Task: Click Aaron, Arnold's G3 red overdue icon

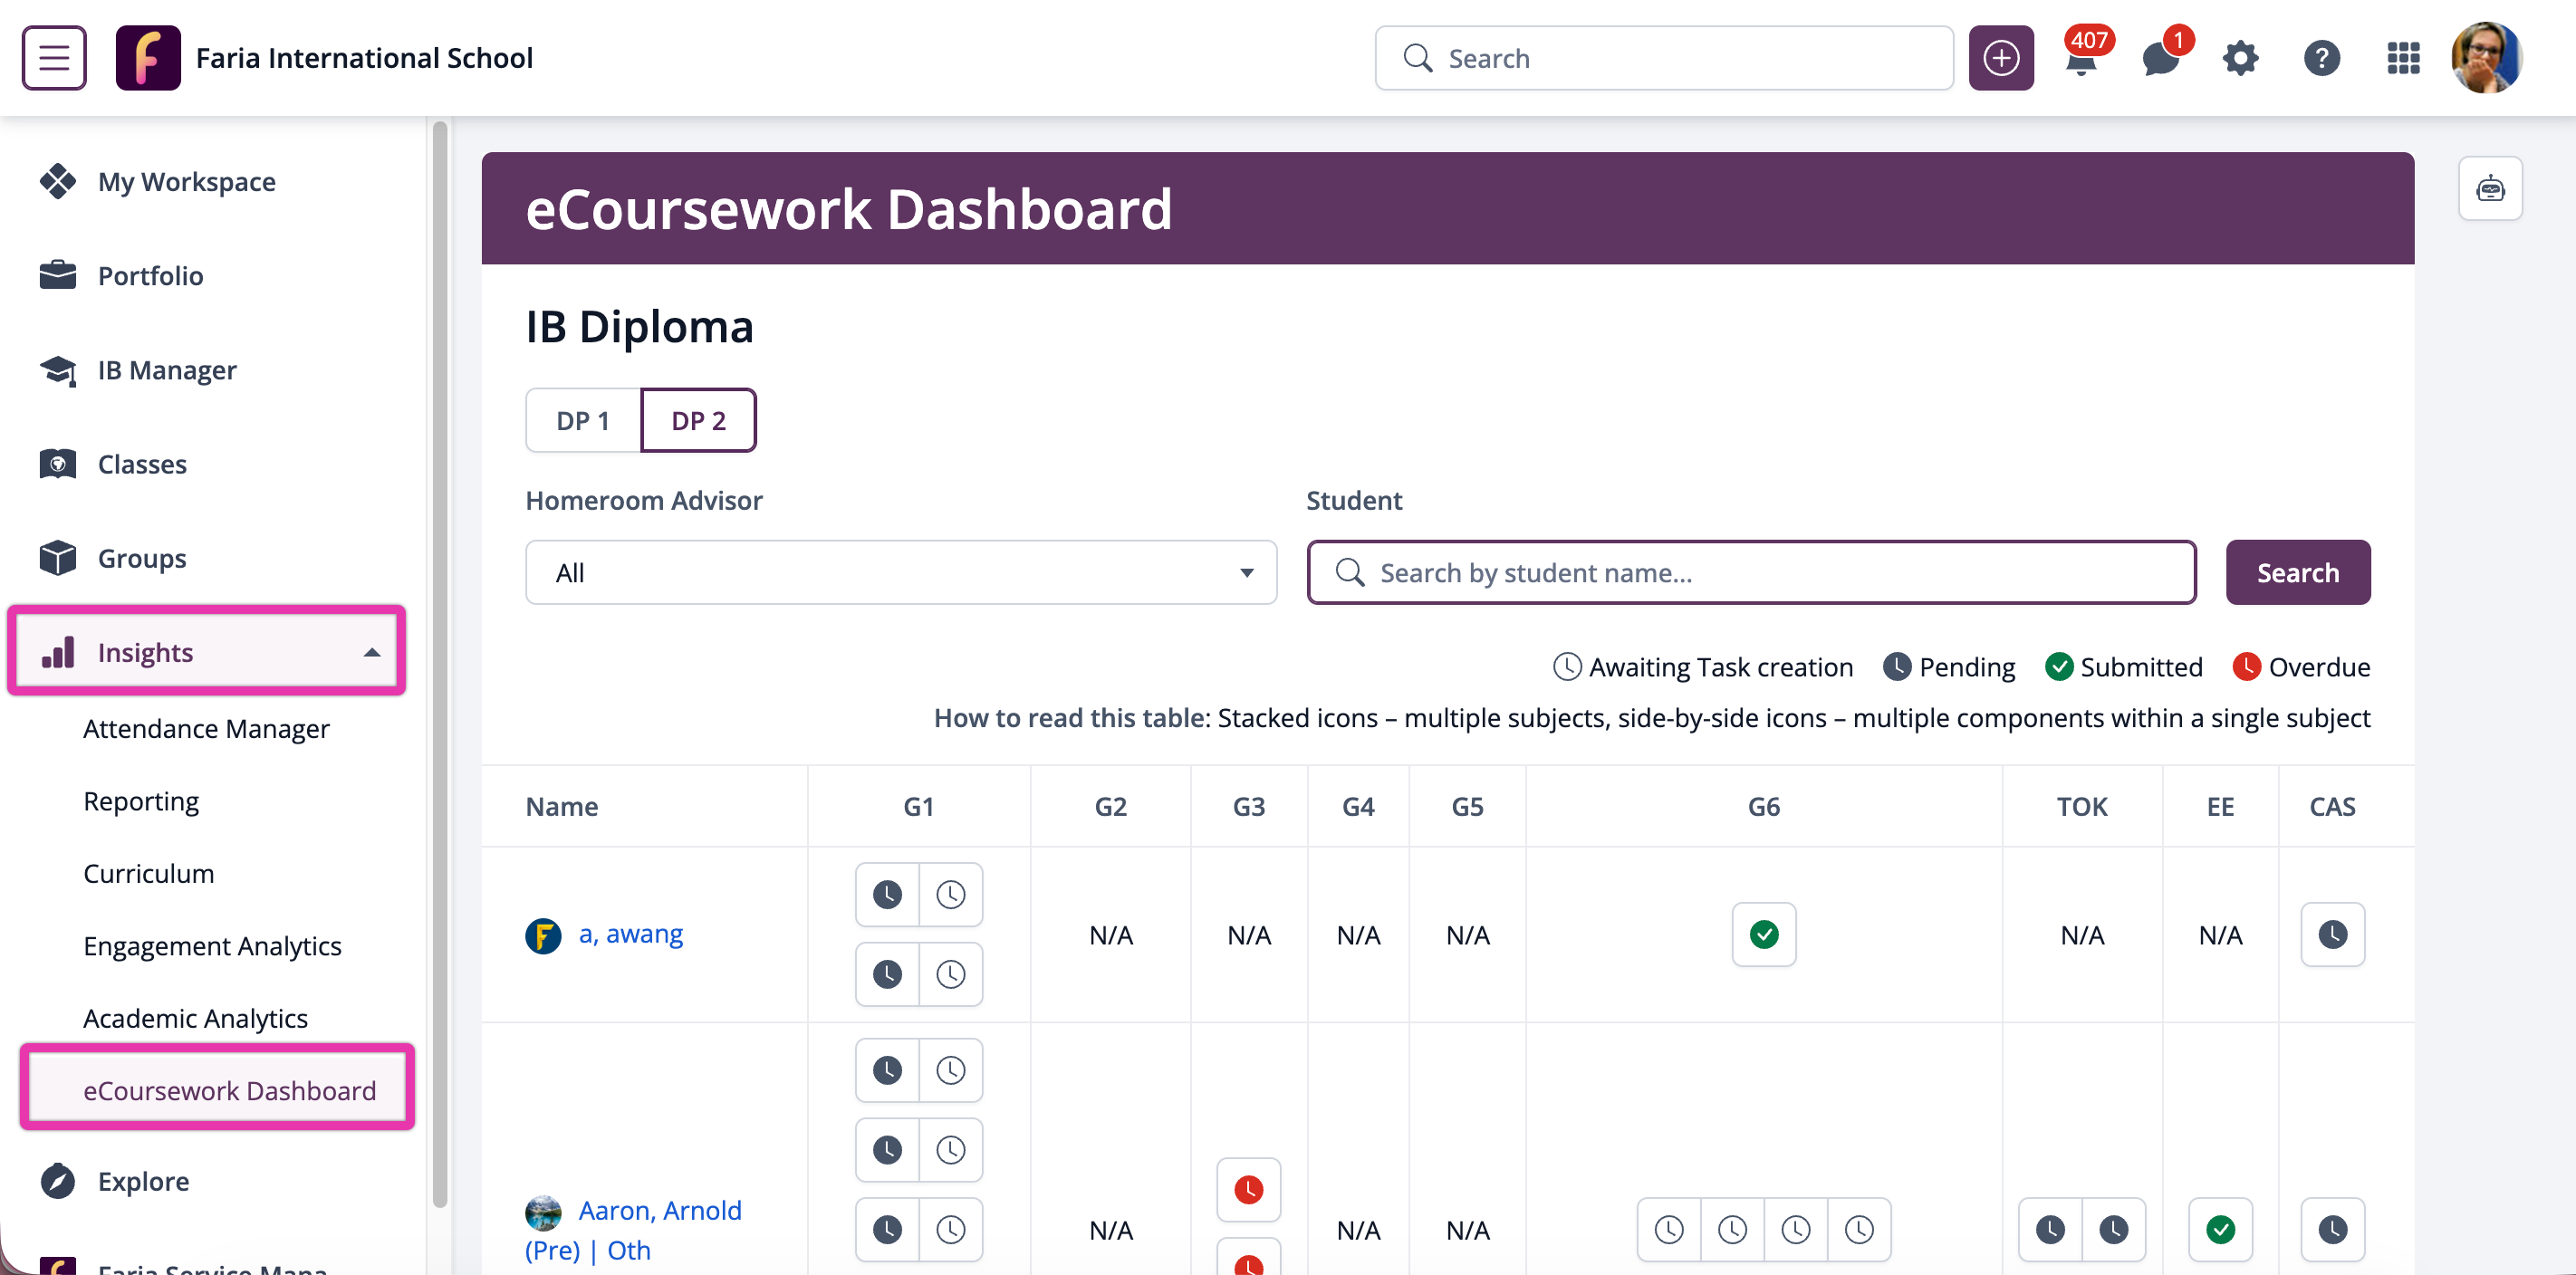Action: (x=1248, y=1189)
